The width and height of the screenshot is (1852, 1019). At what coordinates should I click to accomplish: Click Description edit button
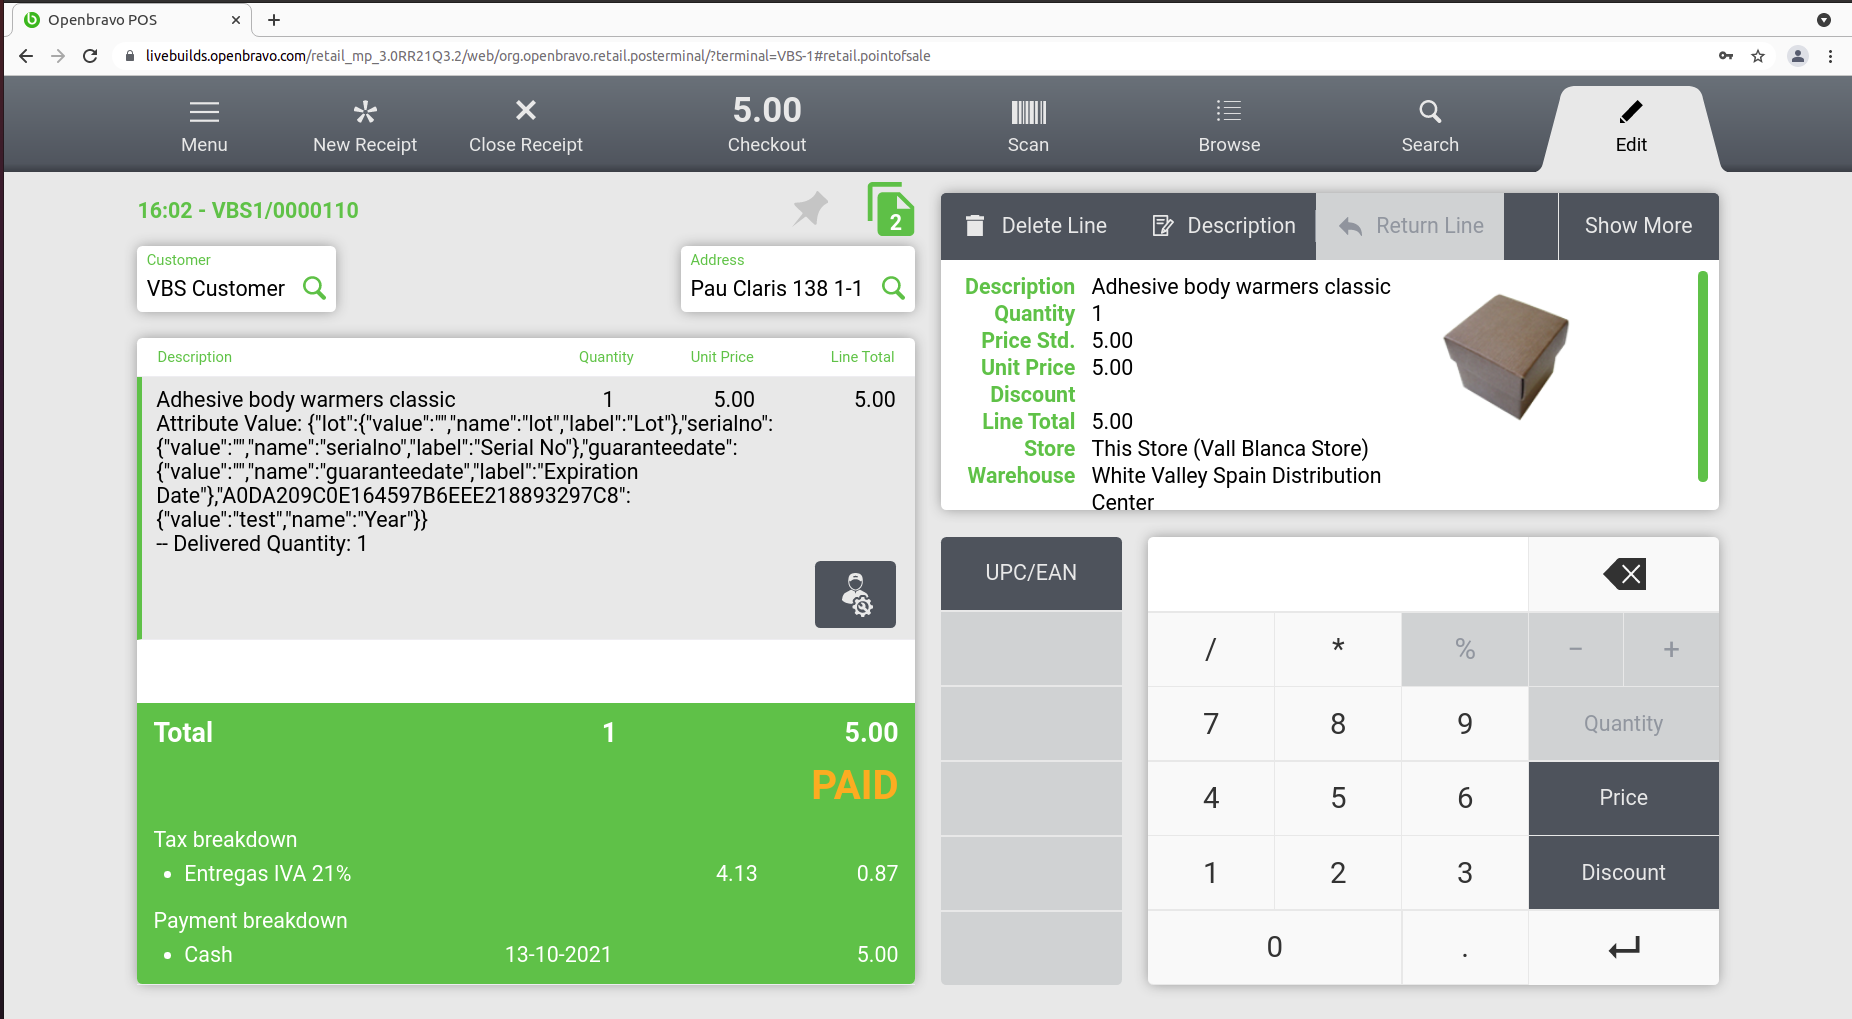click(1224, 226)
